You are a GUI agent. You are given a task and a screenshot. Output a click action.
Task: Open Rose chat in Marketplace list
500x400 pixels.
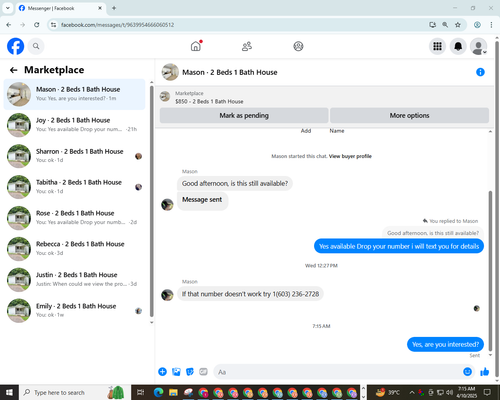74,218
